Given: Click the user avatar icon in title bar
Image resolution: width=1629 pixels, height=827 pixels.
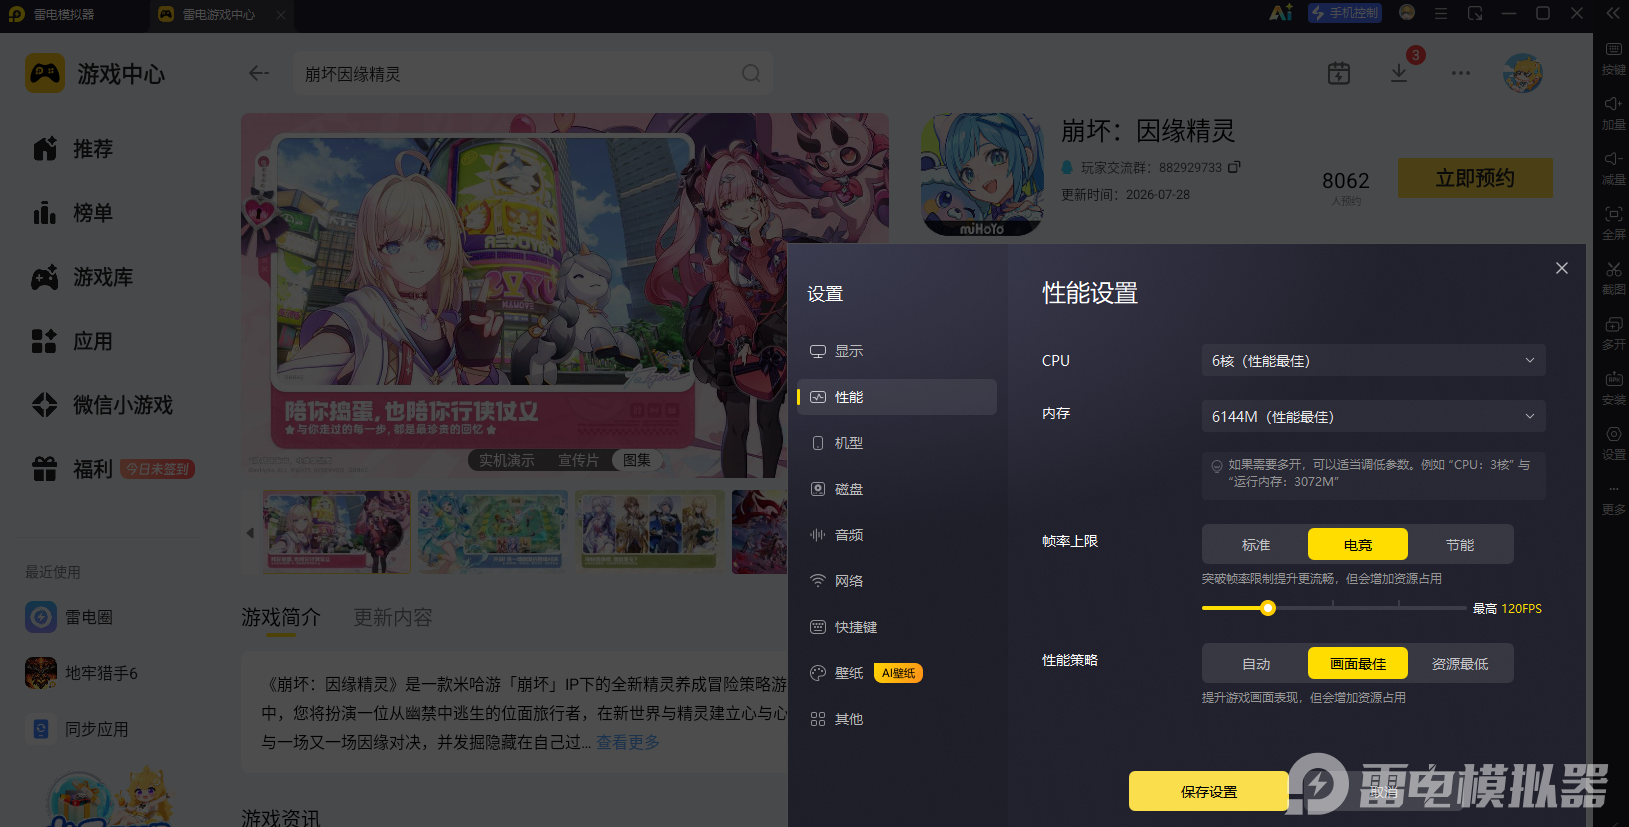Looking at the screenshot, I should point(1407,13).
